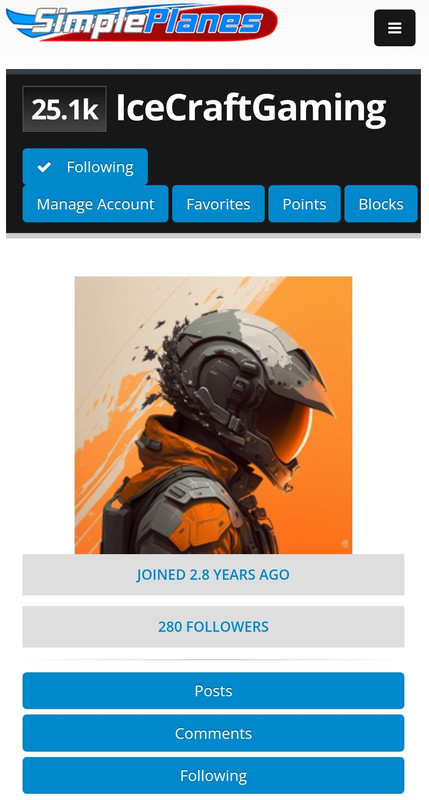Click the IceCraftGaming username heading
429x800 pixels.
[x=251, y=109]
